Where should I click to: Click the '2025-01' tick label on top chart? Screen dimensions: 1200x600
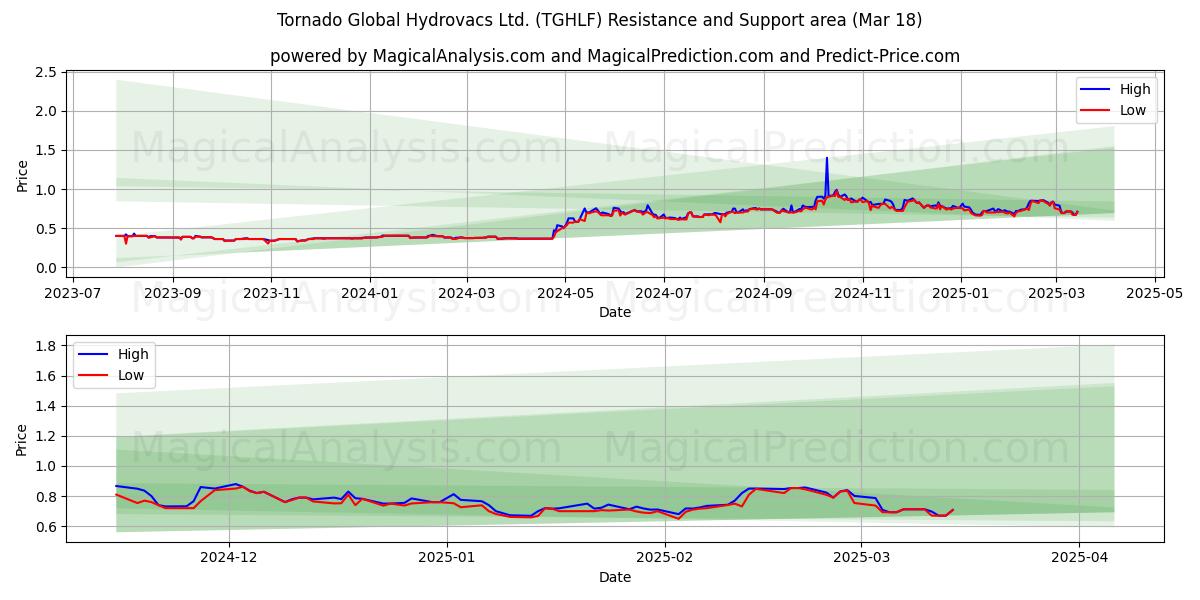point(961,293)
